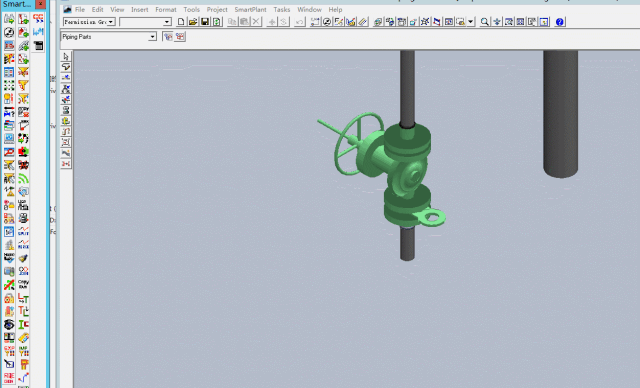Click the EXP icon in Smart palette
Viewport: 640px width, 388px height.
click(x=9, y=350)
